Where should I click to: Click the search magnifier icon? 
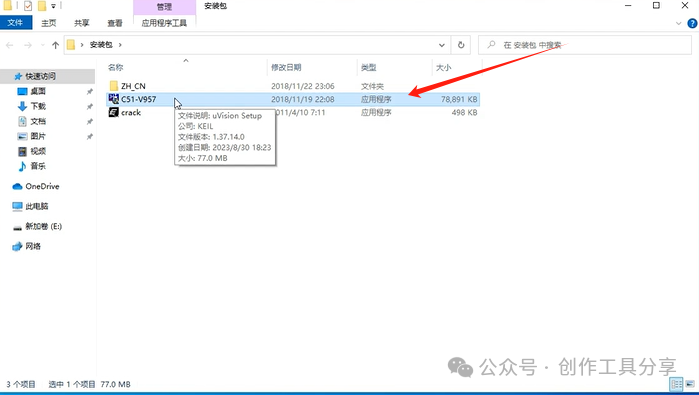[x=491, y=45]
